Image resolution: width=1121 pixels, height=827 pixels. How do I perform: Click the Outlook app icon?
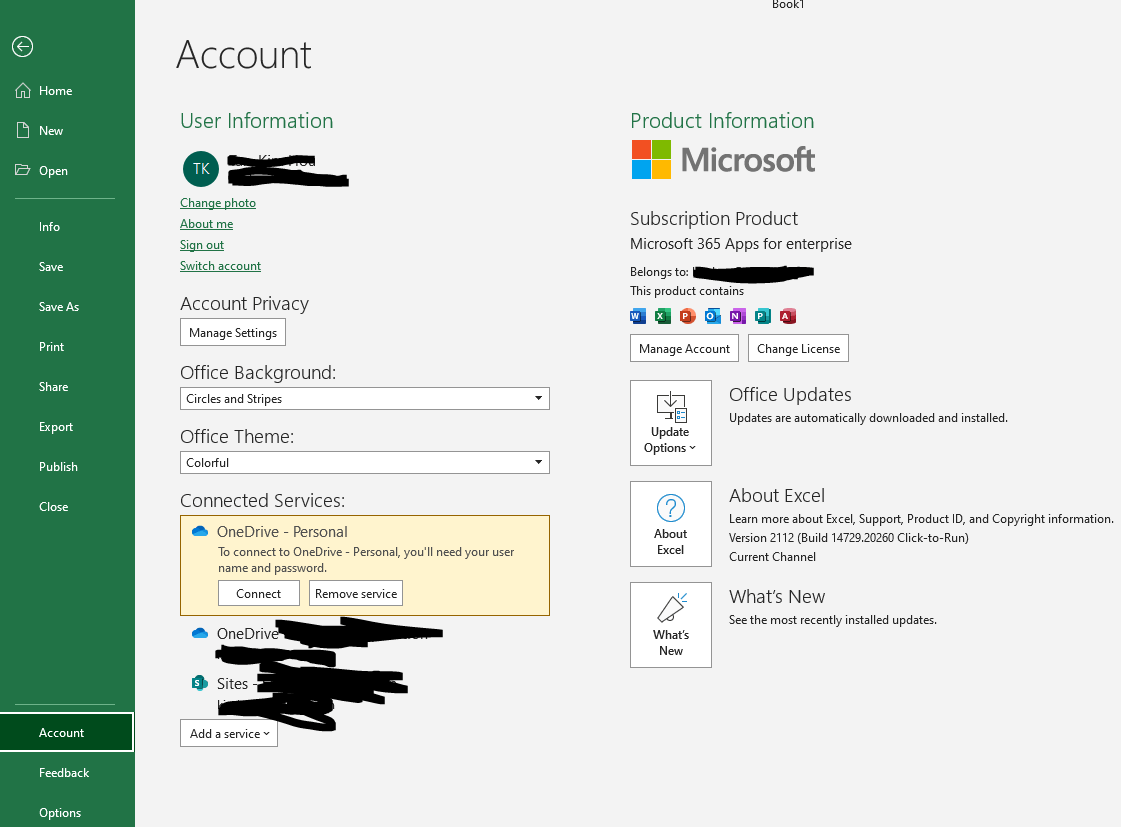click(713, 316)
